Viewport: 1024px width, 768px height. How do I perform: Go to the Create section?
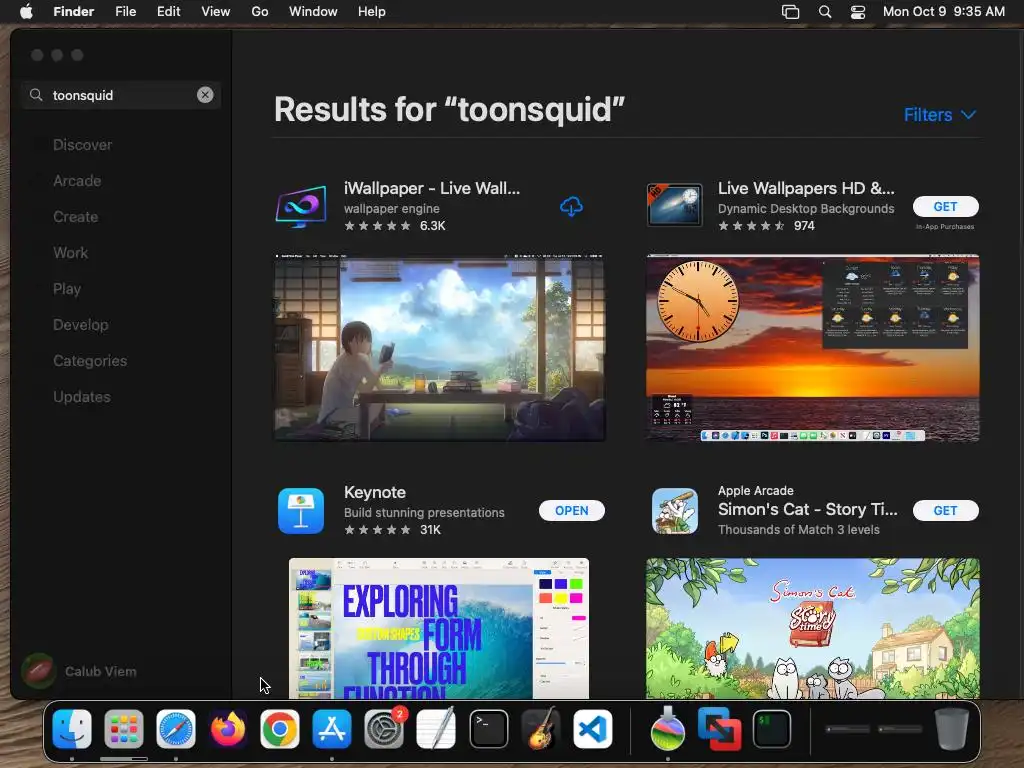[76, 217]
